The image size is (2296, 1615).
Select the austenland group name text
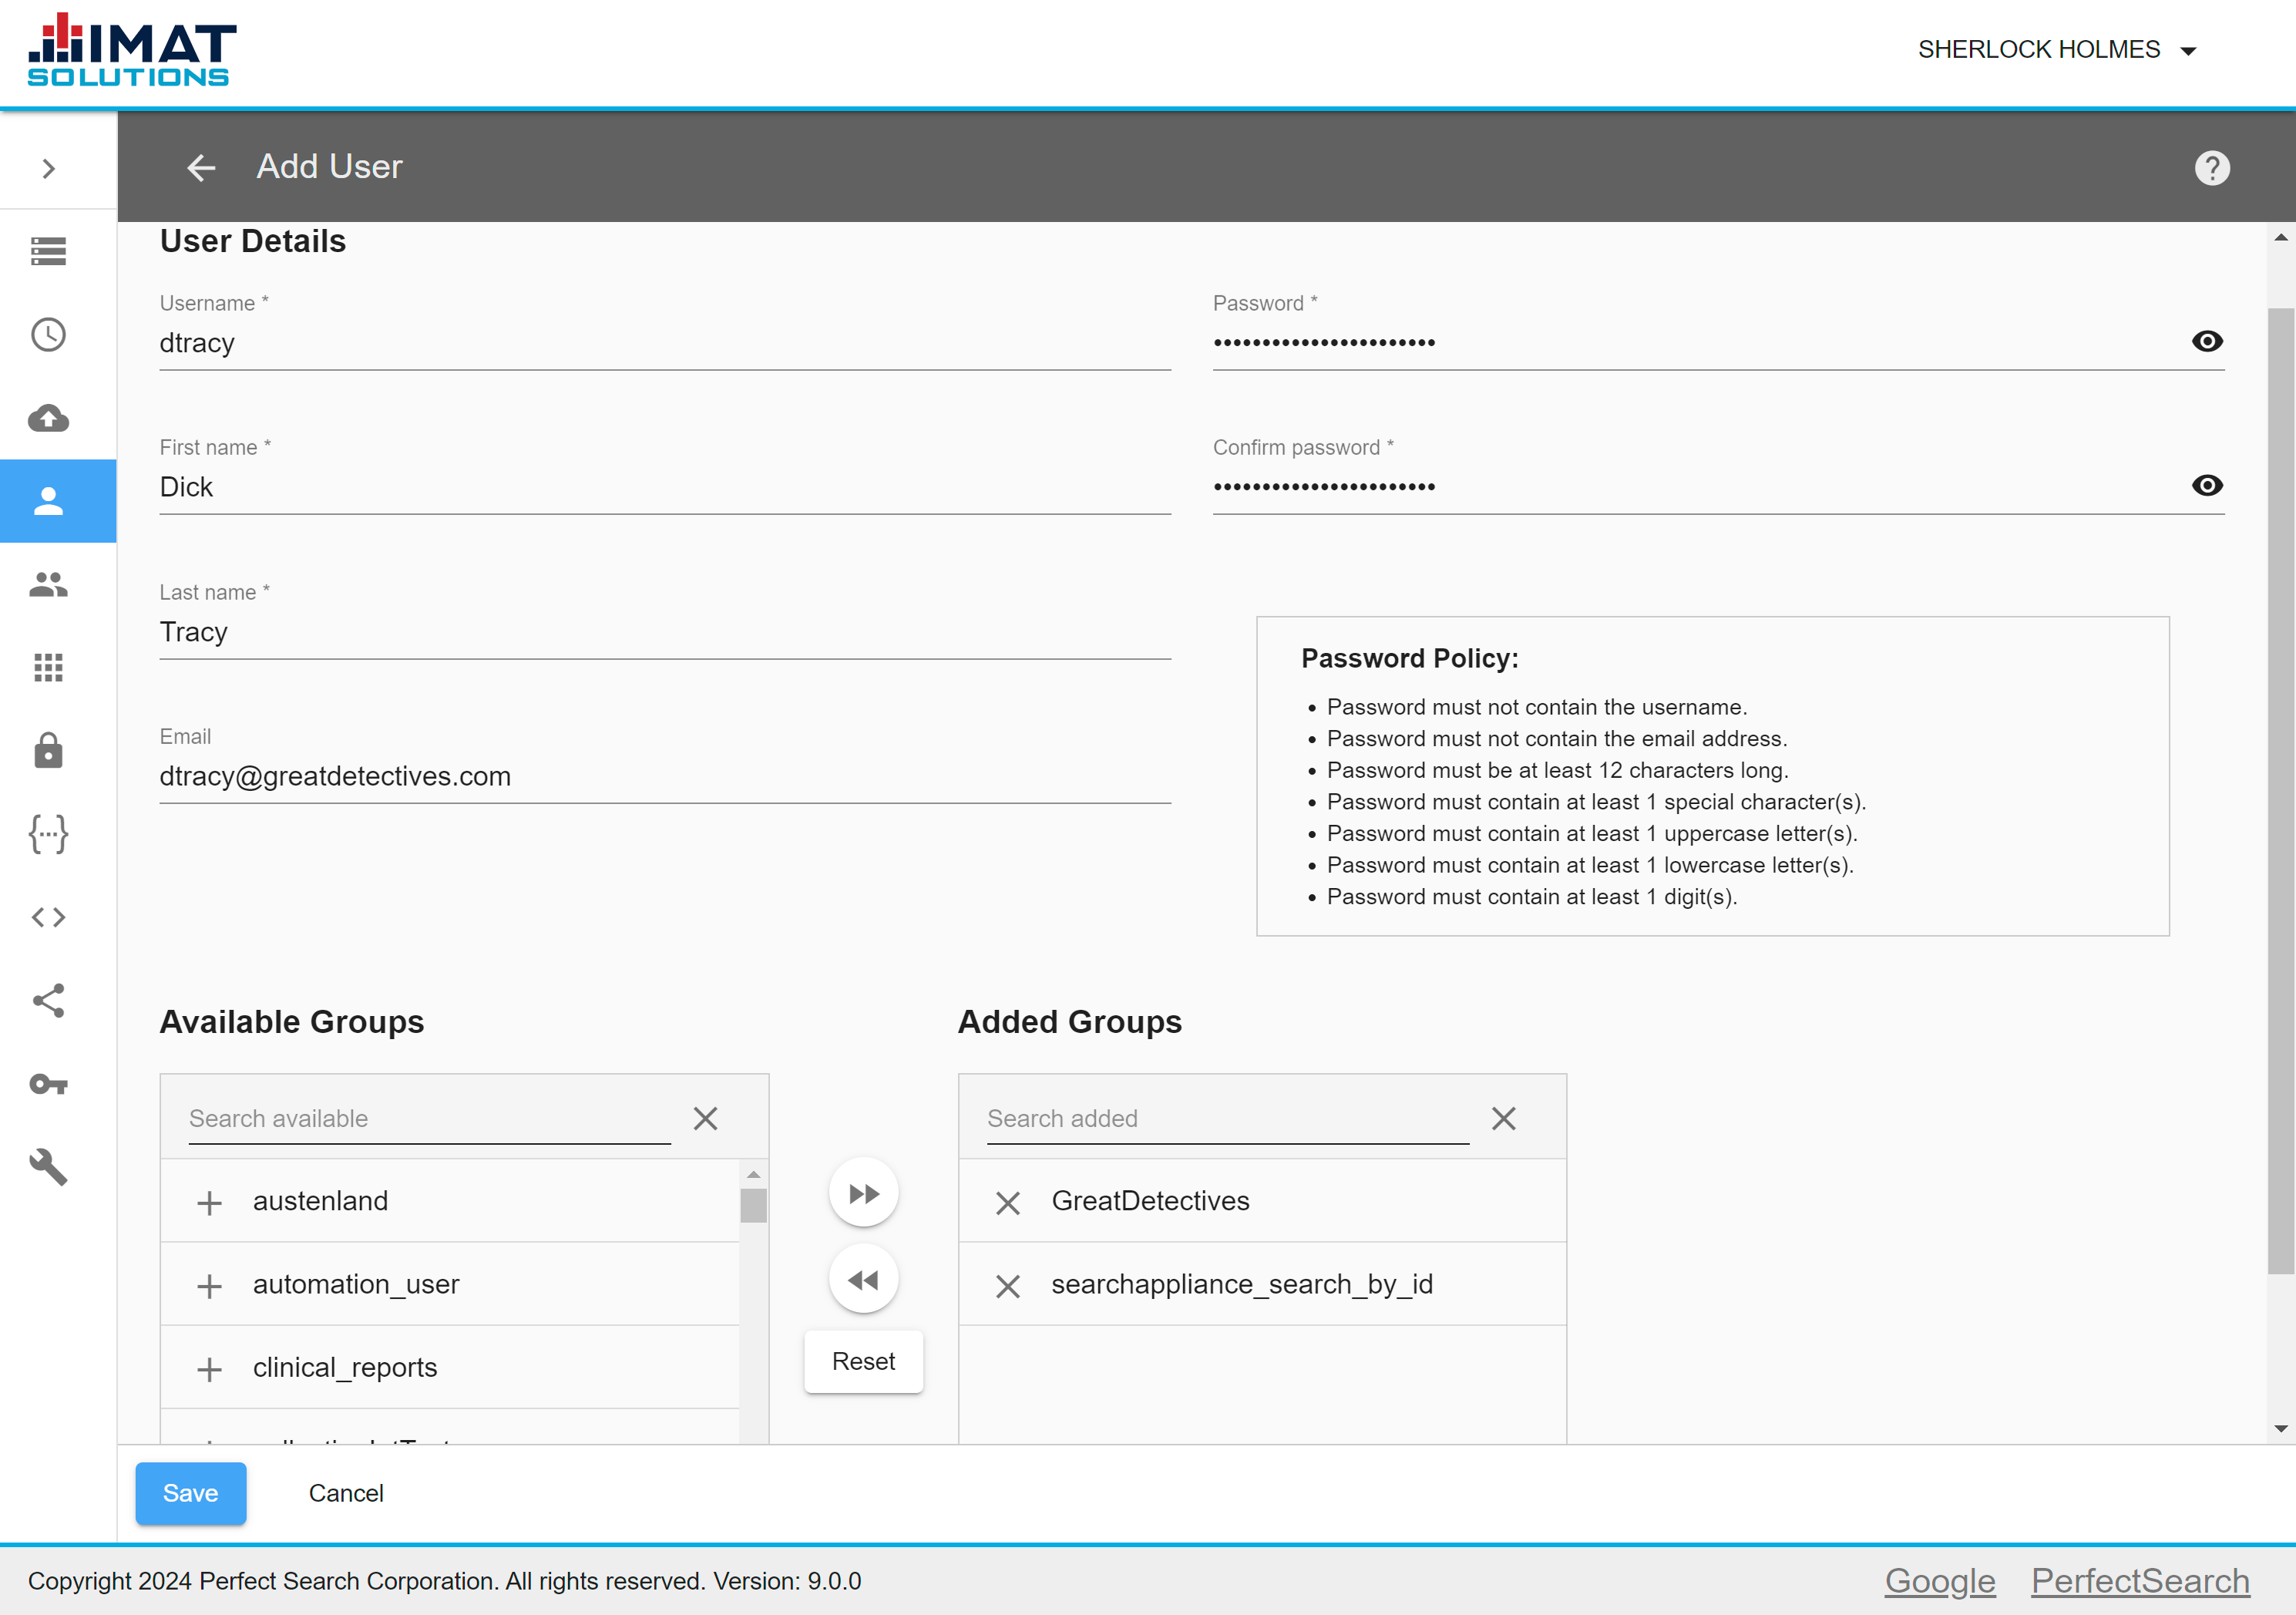[320, 1201]
